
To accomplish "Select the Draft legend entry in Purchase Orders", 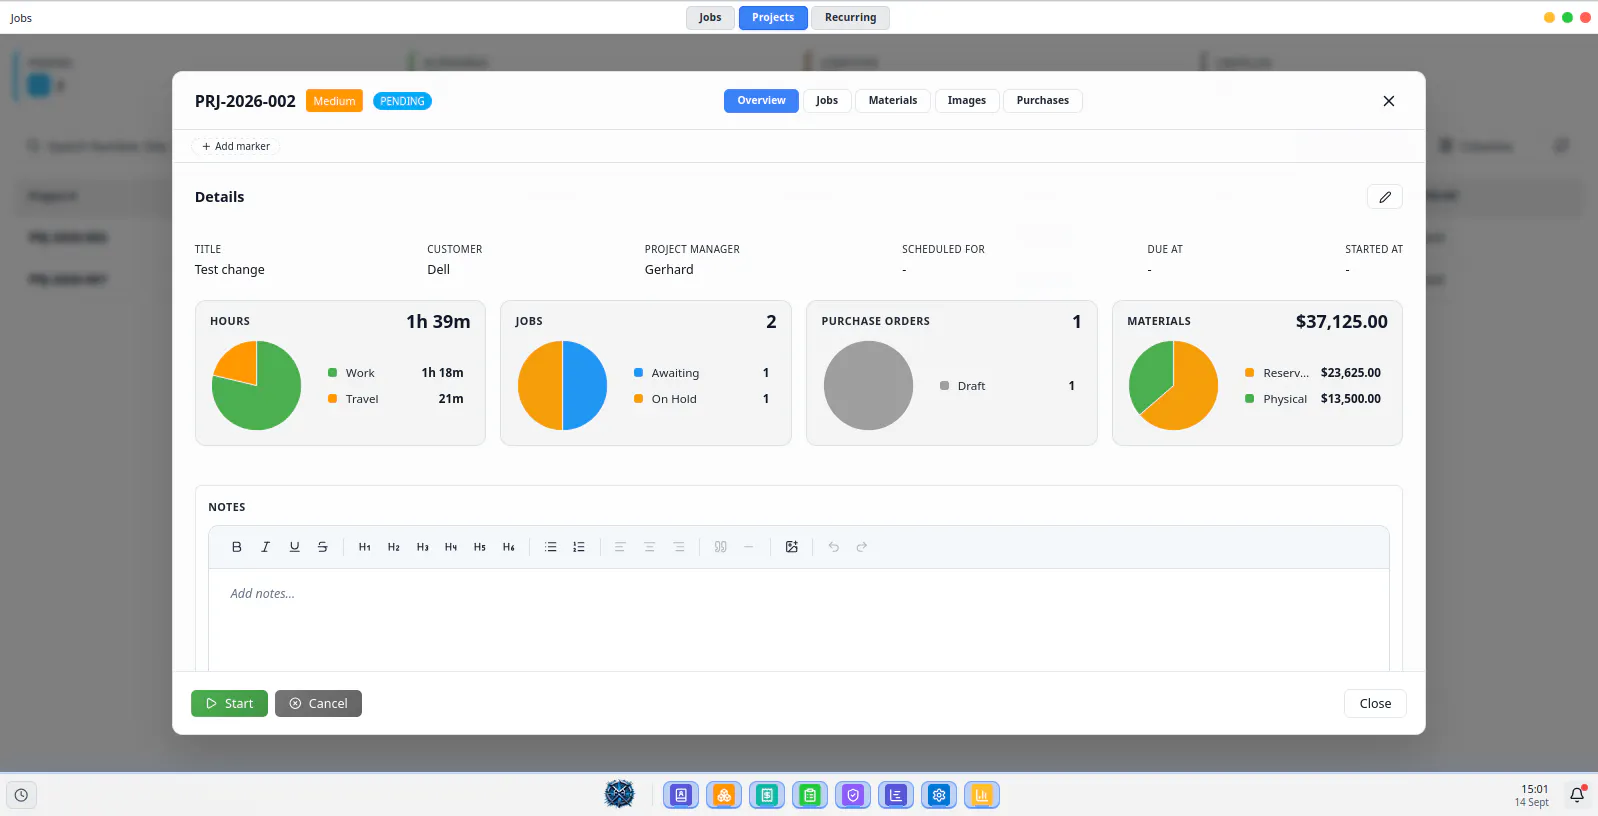I will tap(1008, 386).
